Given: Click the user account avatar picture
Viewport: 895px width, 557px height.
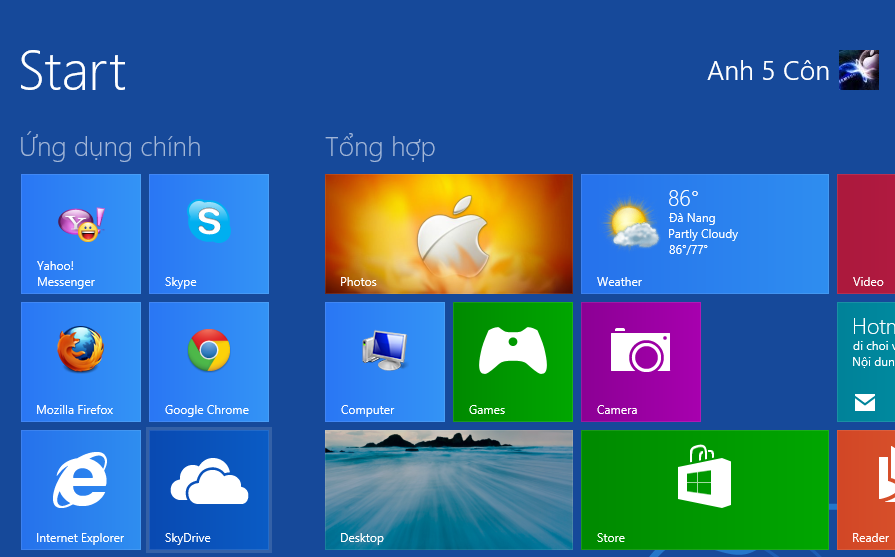Looking at the screenshot, I should [858, 70].
